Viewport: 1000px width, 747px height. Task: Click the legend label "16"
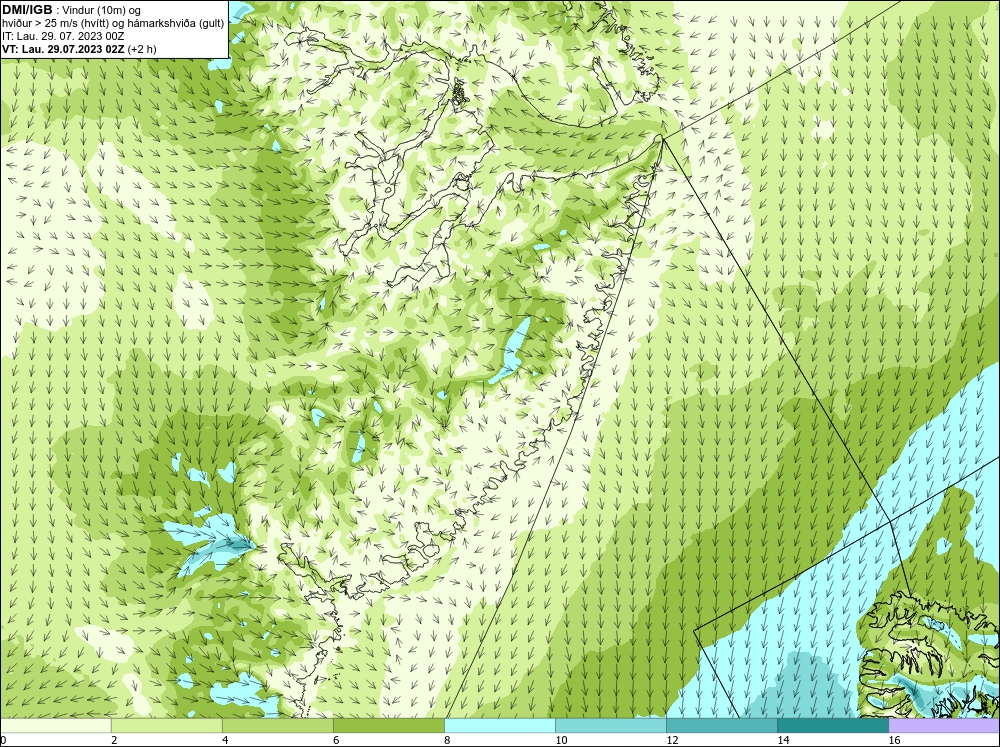click(894, 740)
